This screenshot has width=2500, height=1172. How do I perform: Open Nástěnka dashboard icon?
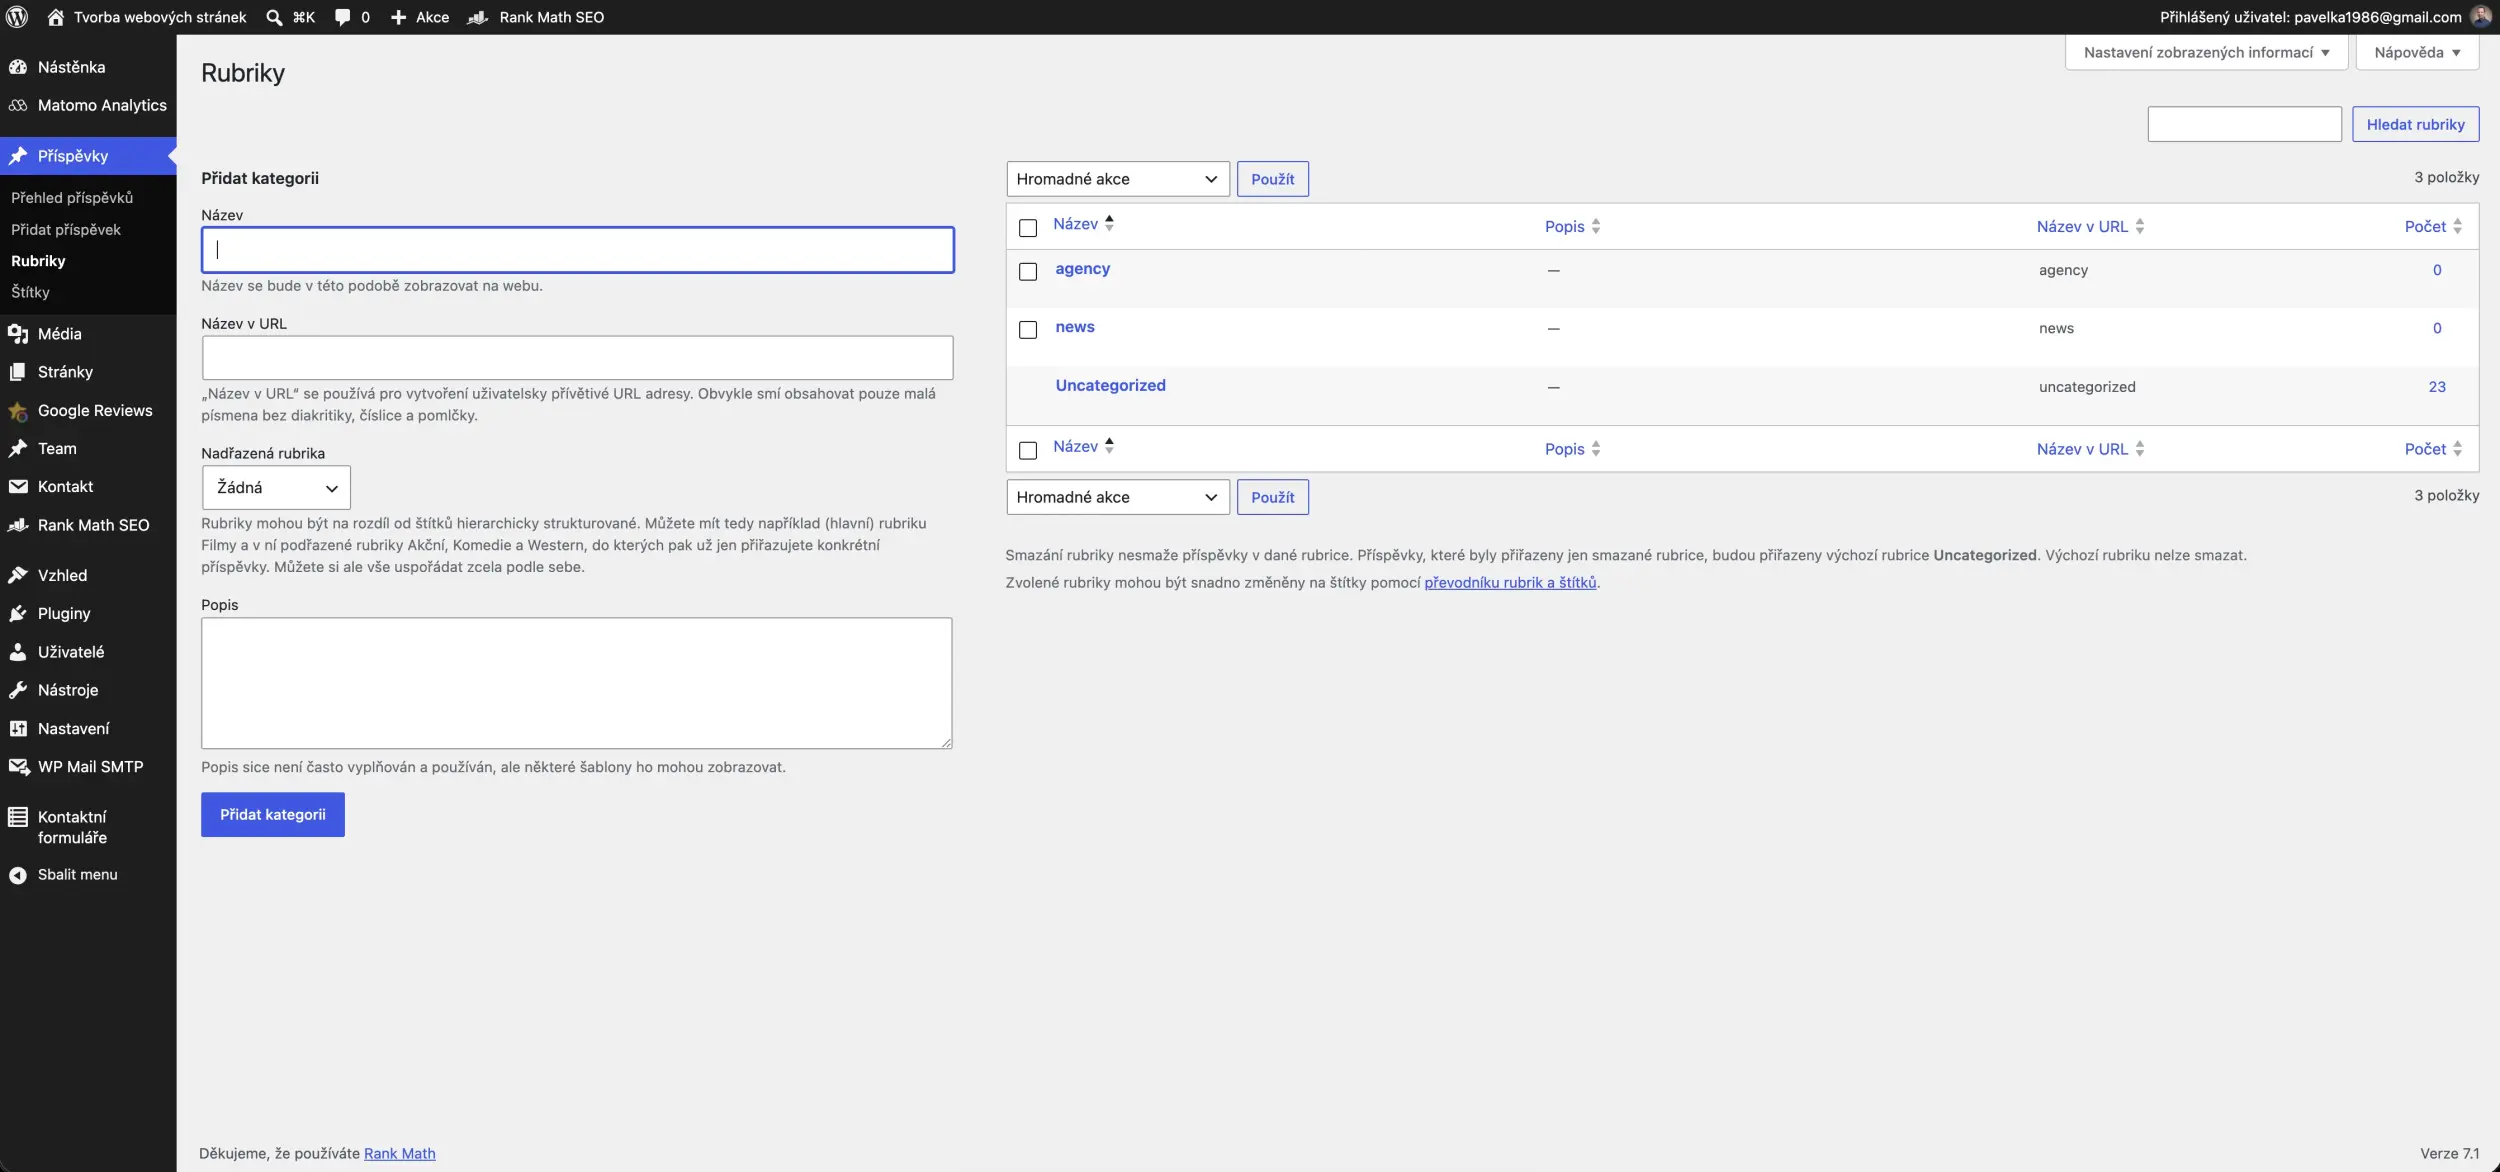coord(18,67)
